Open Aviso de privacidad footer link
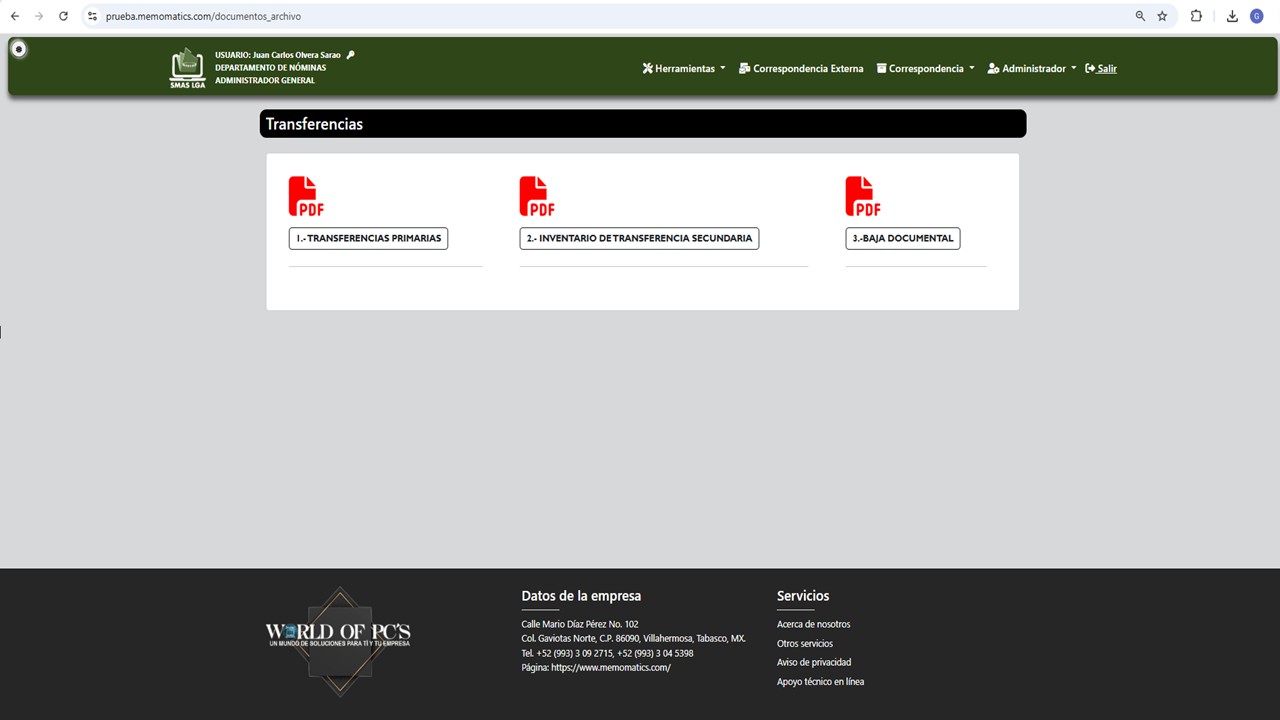Image resolution: width=1280 pixels, height=720 pixels. click(814, 662)
